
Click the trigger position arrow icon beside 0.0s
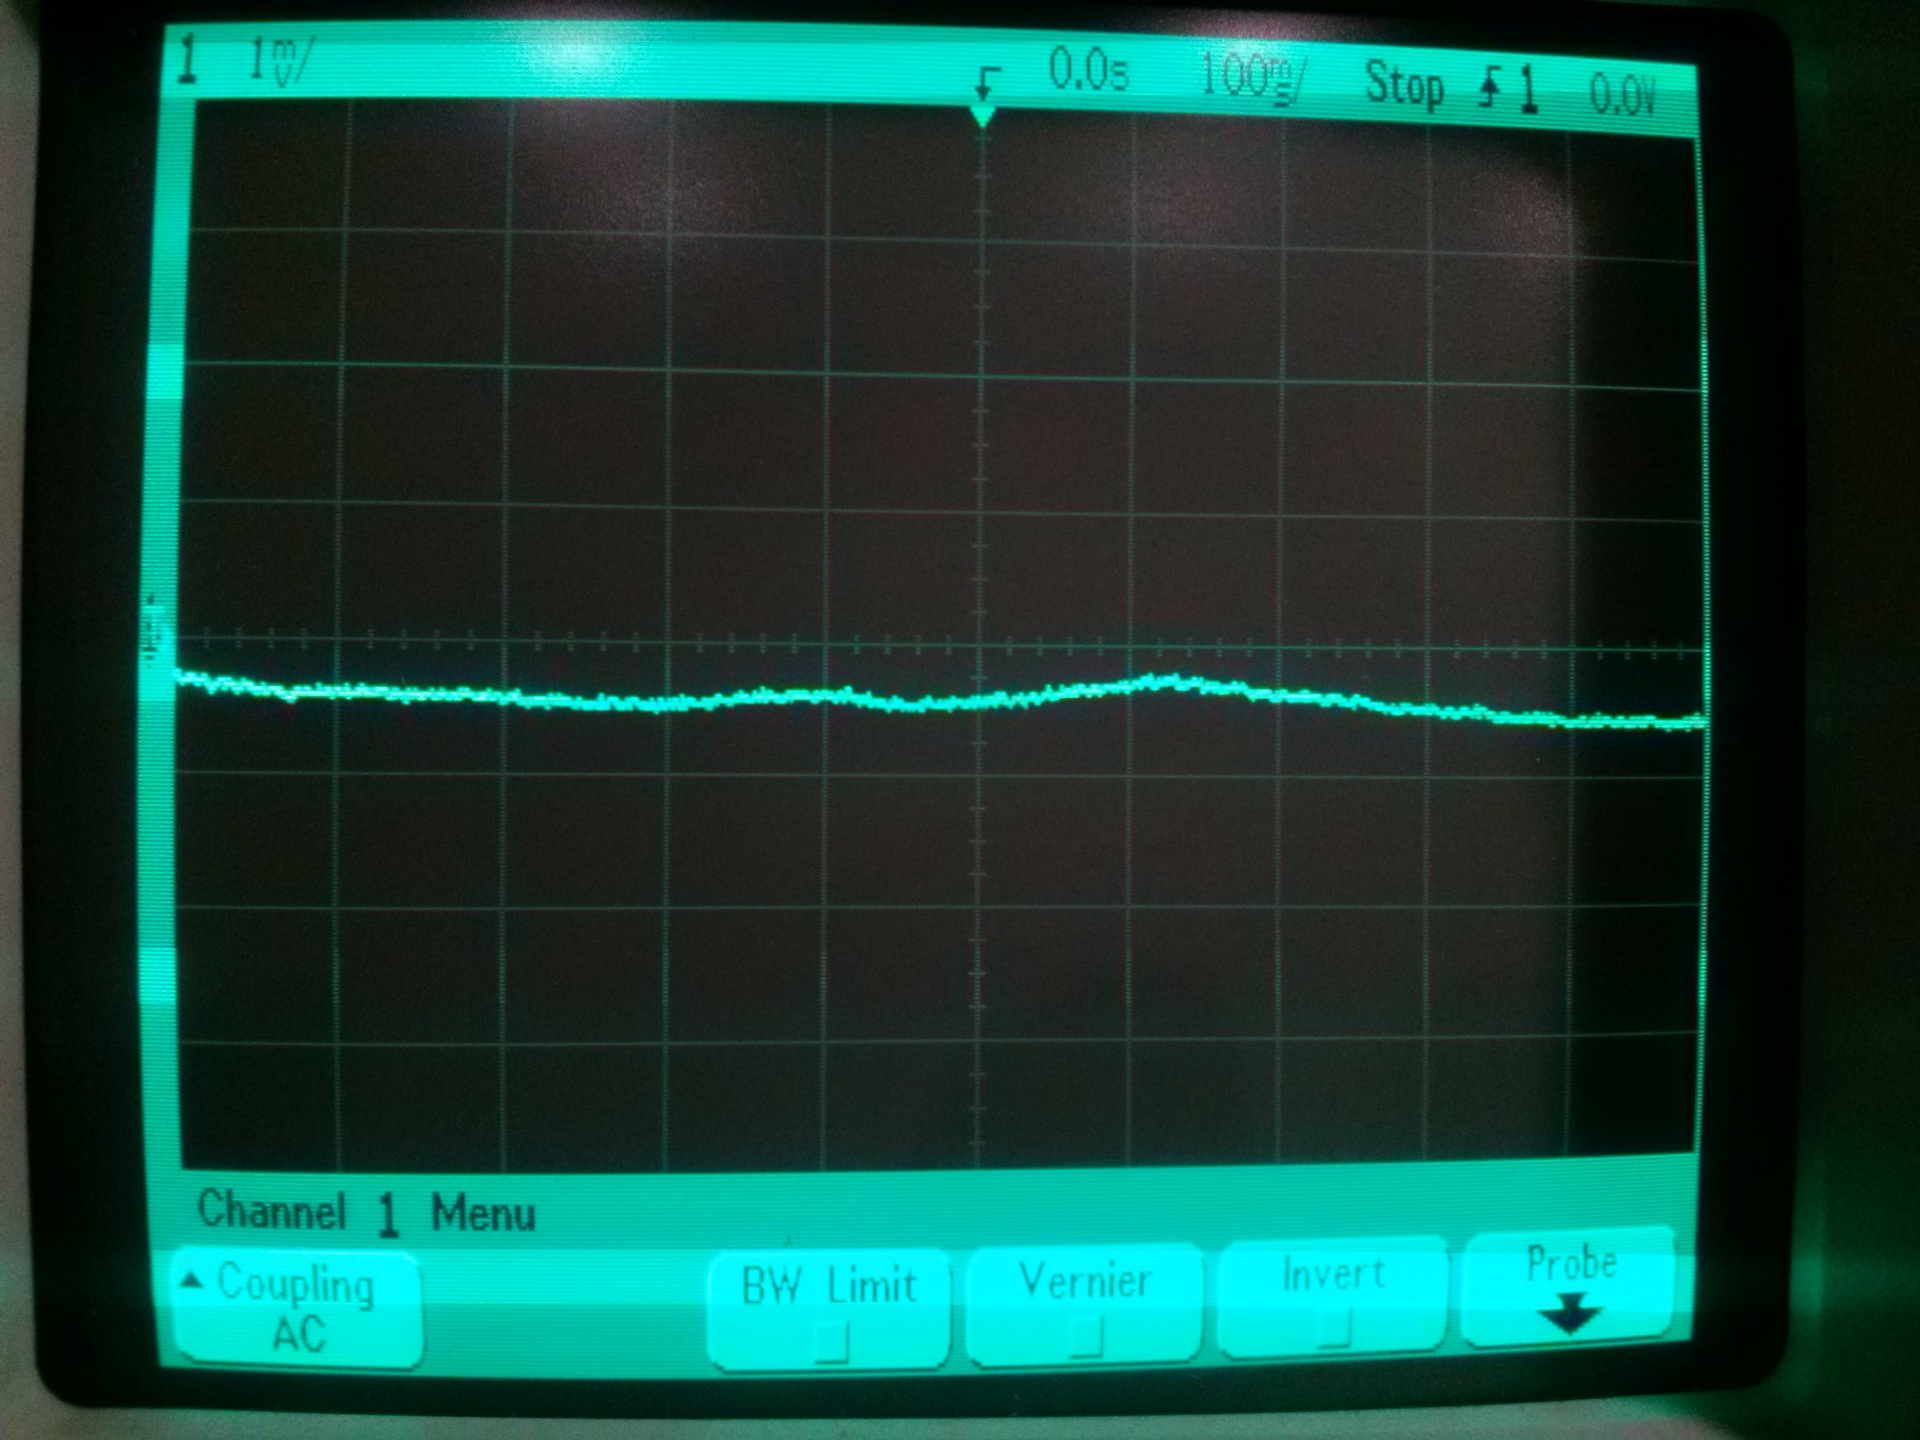[x=987, y=82]
